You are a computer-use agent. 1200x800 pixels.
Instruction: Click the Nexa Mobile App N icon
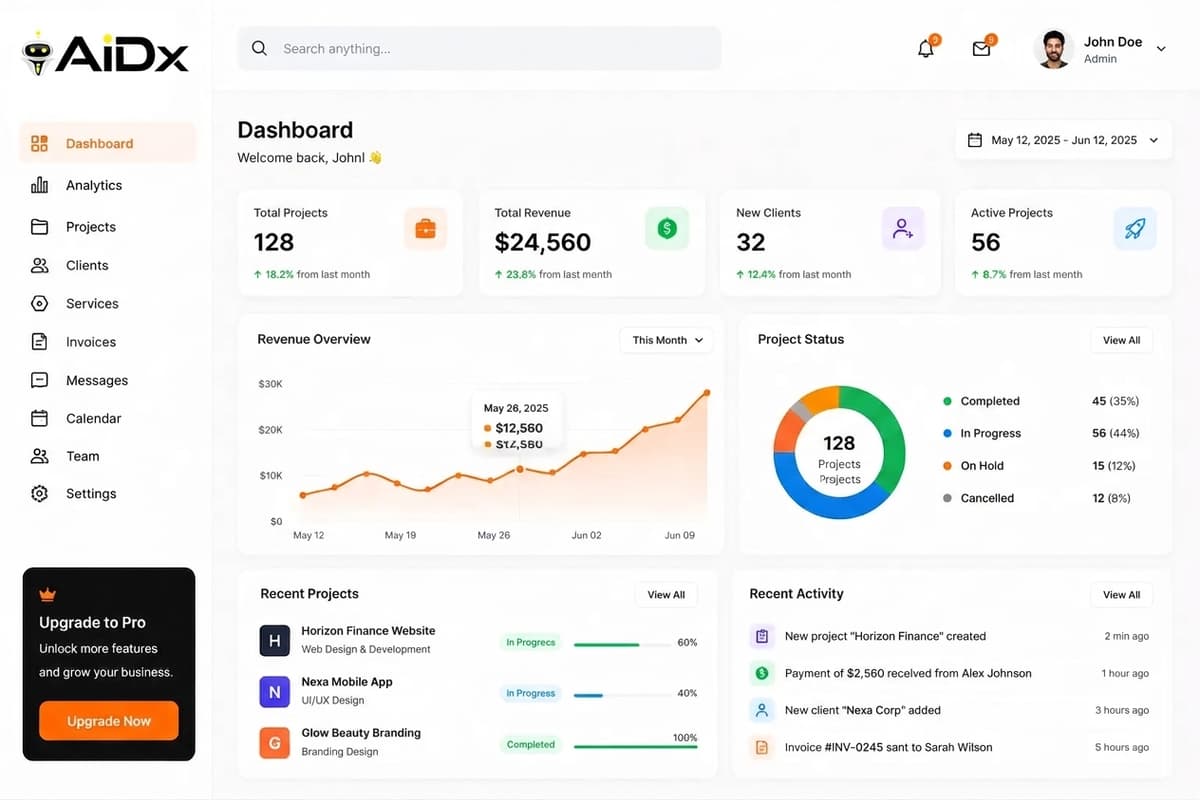275,691
